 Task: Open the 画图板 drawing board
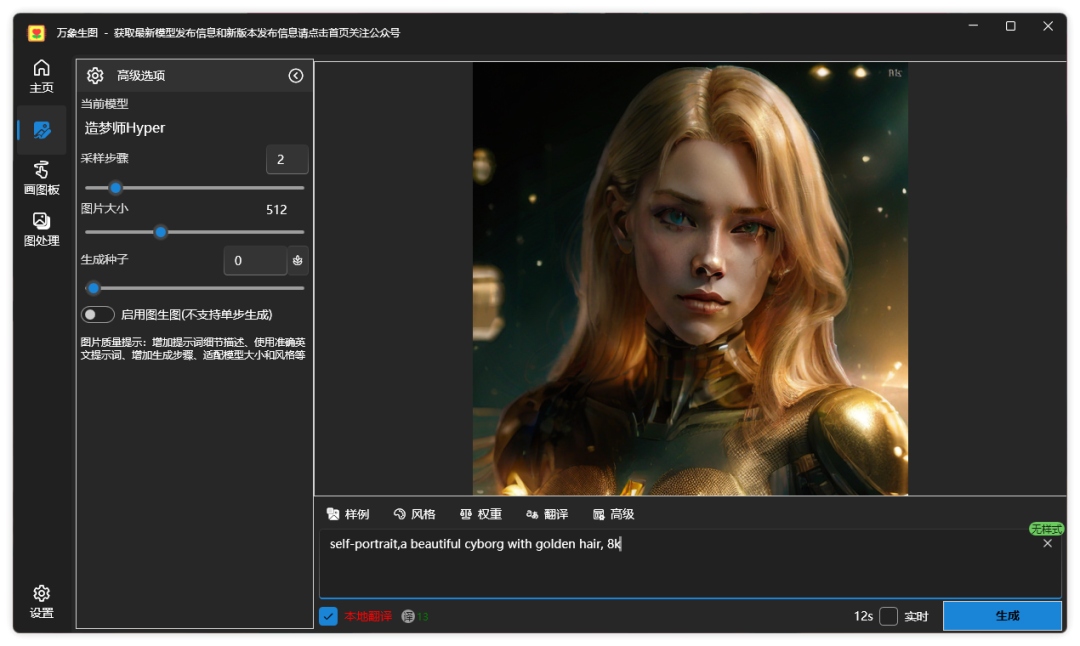point(41,178)
